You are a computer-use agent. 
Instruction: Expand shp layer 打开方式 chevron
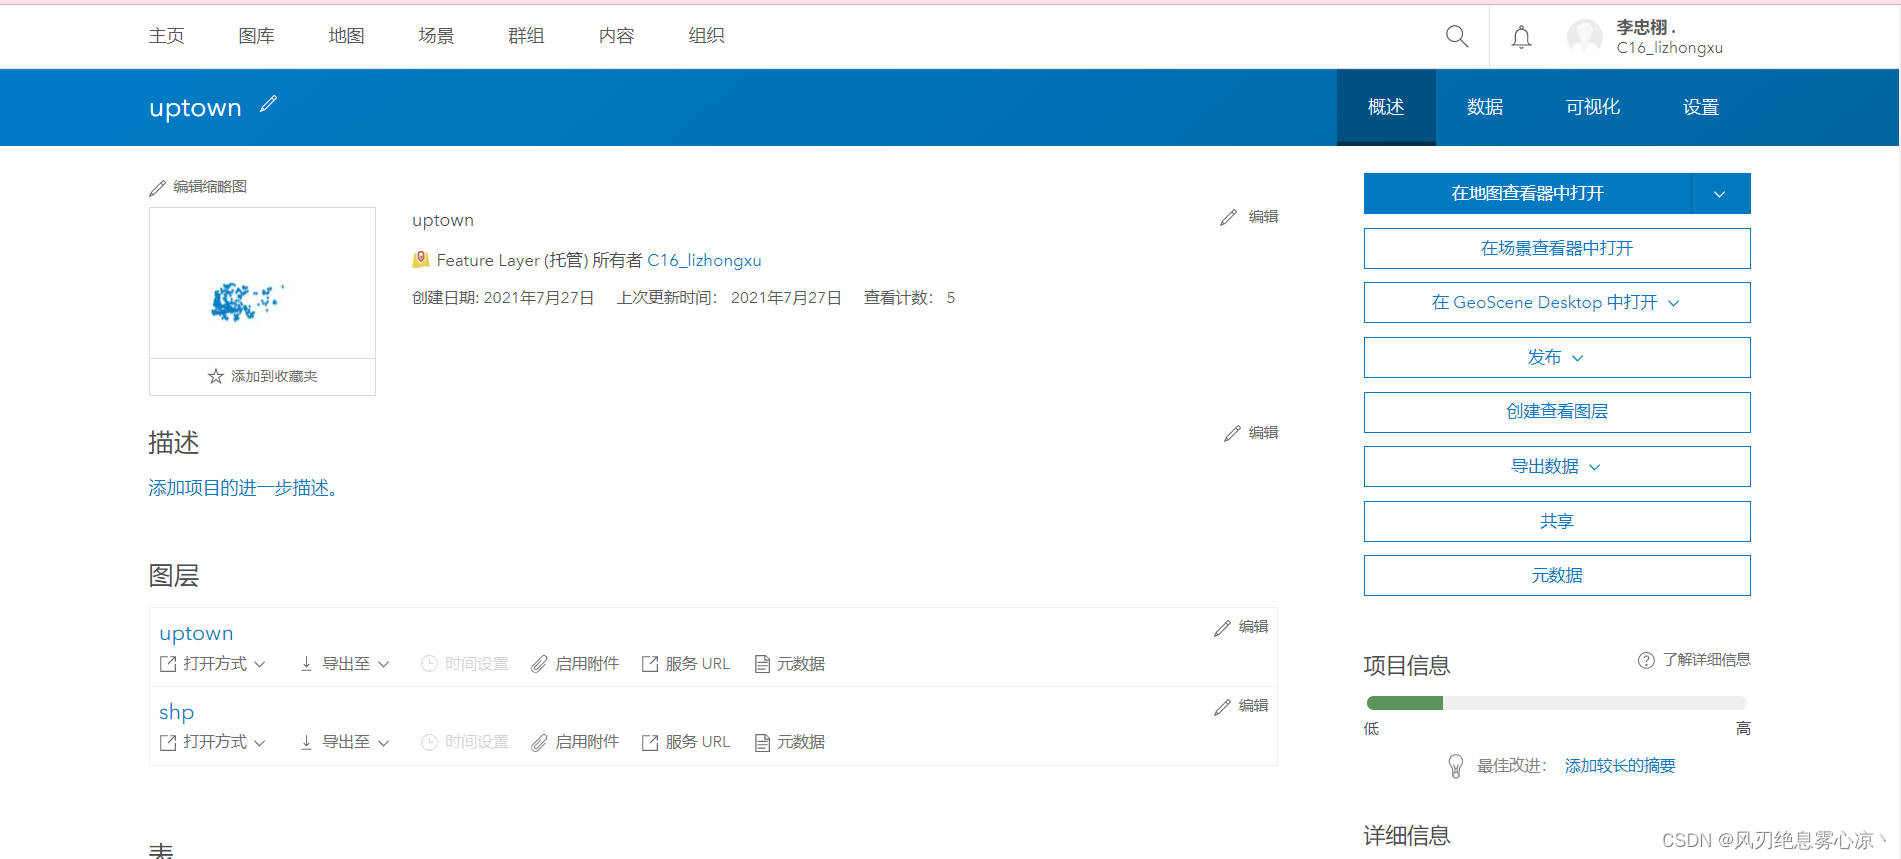pos(260,742)
